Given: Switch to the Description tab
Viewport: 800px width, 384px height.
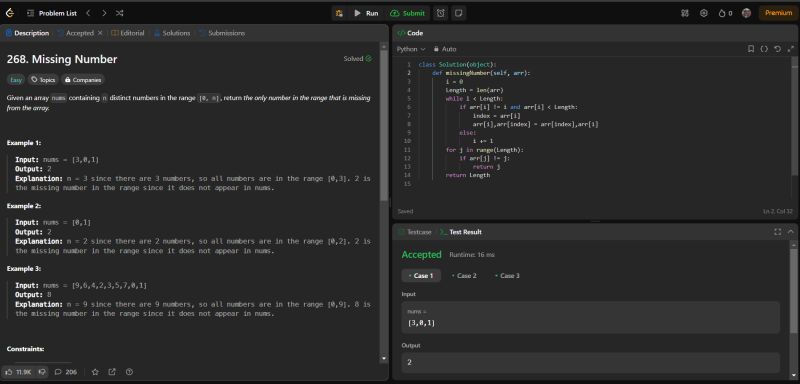Looking at the screenshot, I should [28, 33].
